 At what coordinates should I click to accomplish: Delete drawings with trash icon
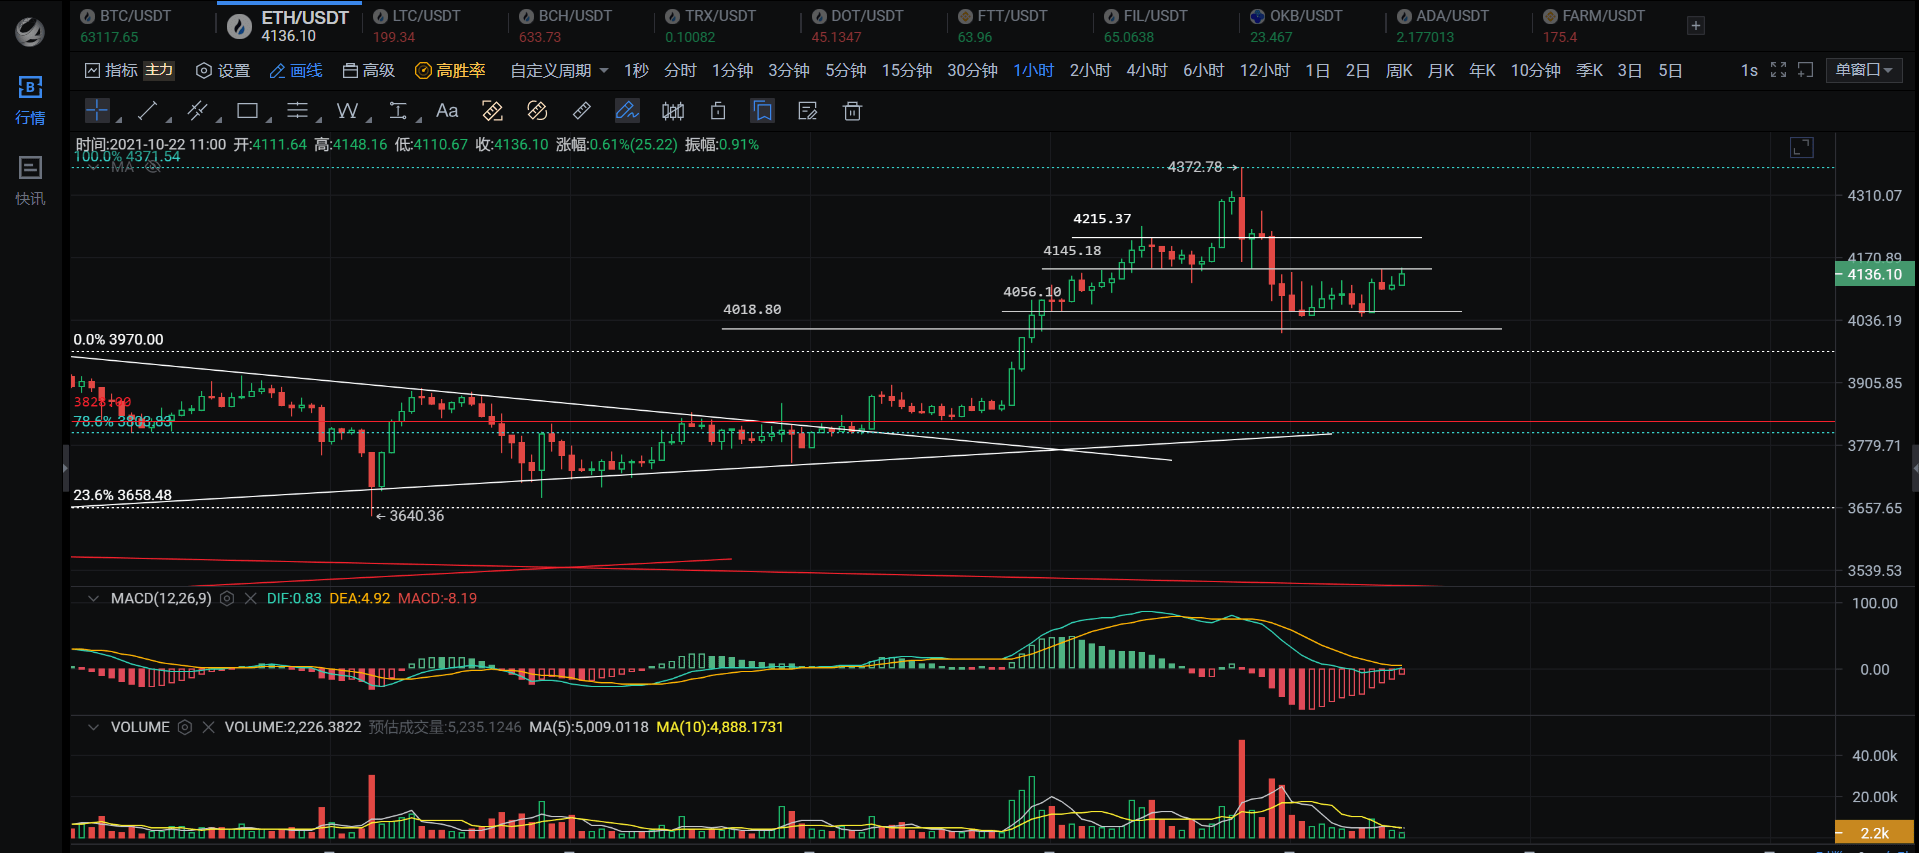tap(852, 110)
